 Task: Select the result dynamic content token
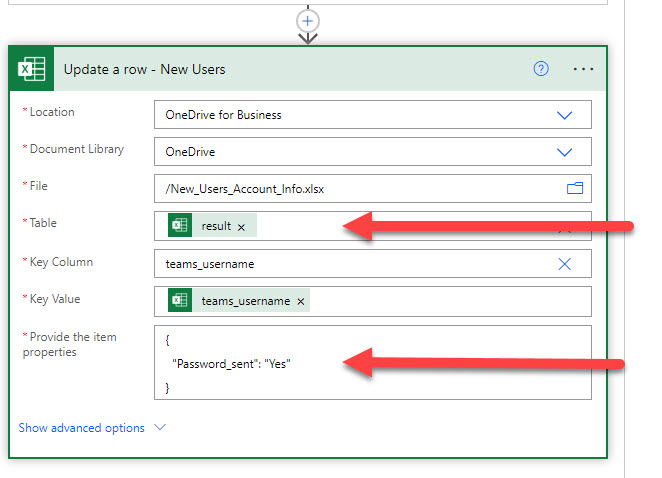point(215,227)
